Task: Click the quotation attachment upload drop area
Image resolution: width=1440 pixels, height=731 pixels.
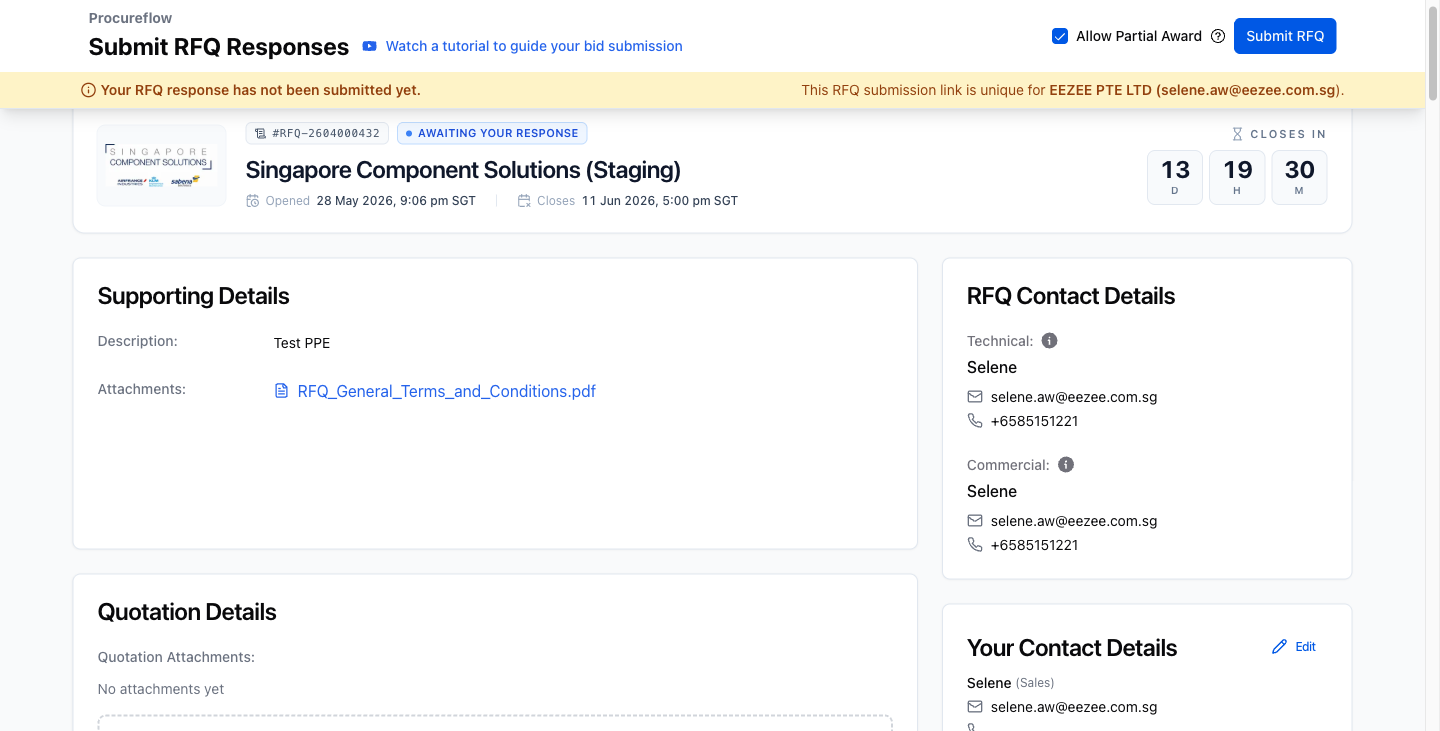Action: coord(495,723)
